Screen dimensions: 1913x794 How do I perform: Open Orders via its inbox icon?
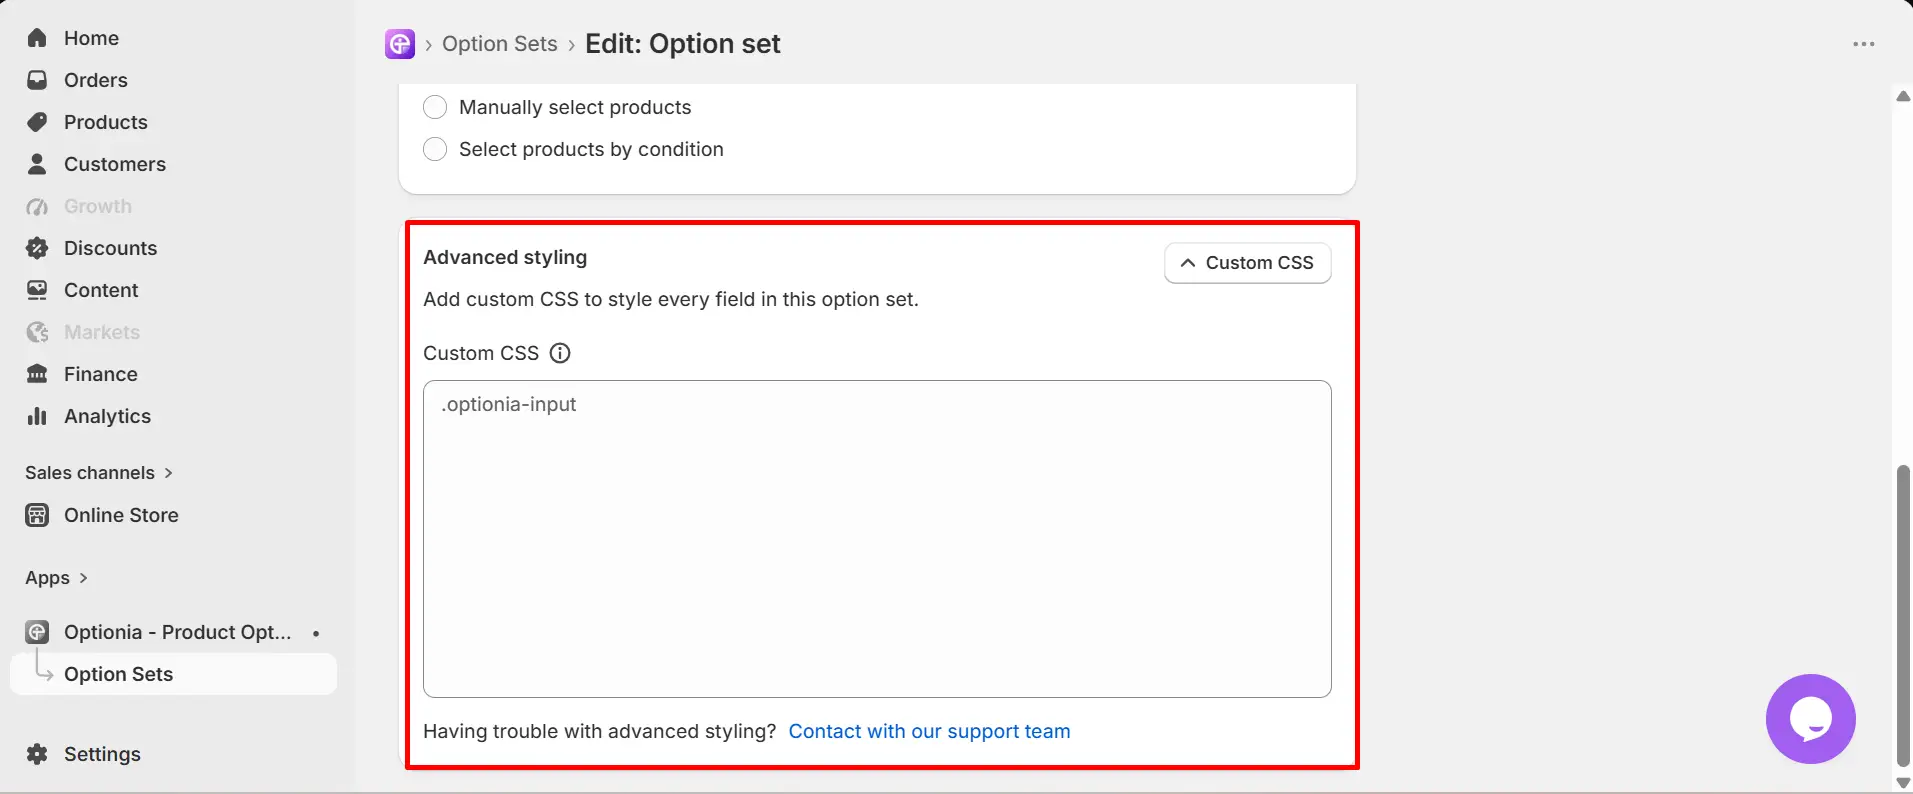point(37,80)
